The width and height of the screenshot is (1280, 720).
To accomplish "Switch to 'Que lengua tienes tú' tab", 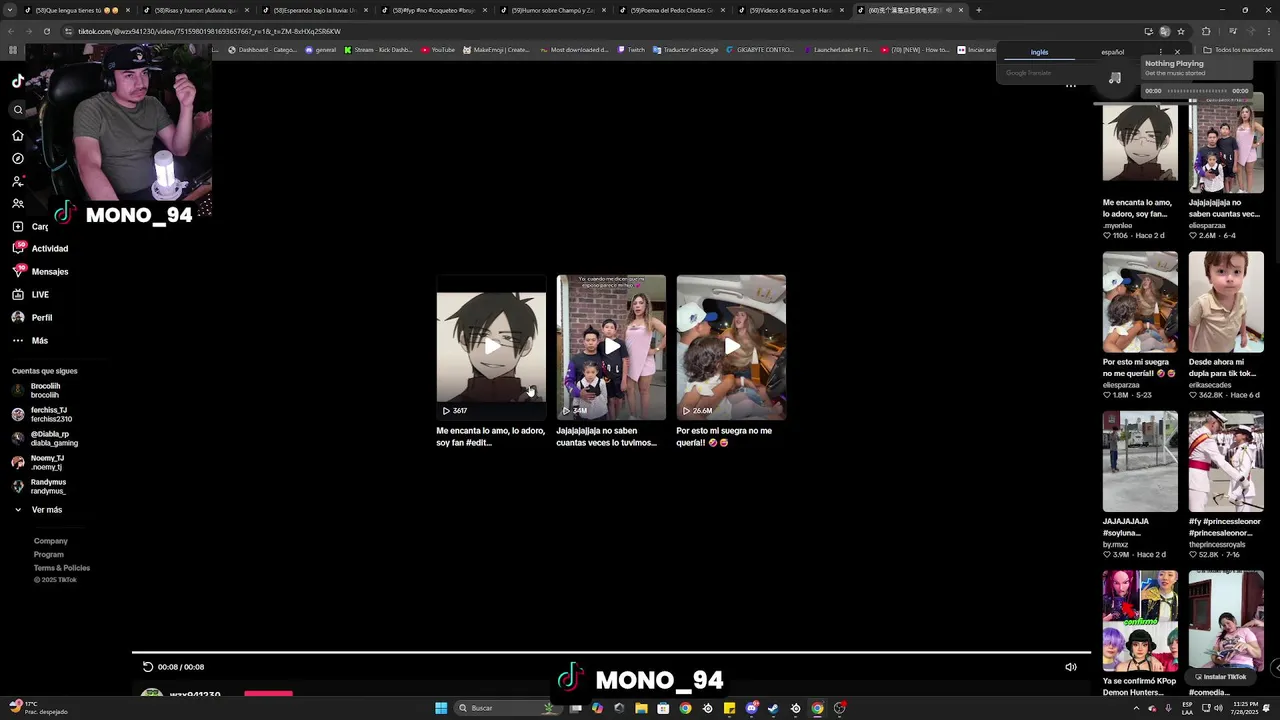I will coord(78,10).
